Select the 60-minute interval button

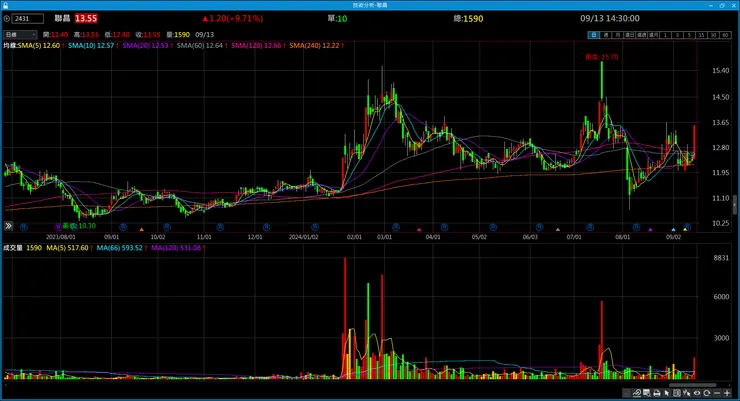click(725, 35)
